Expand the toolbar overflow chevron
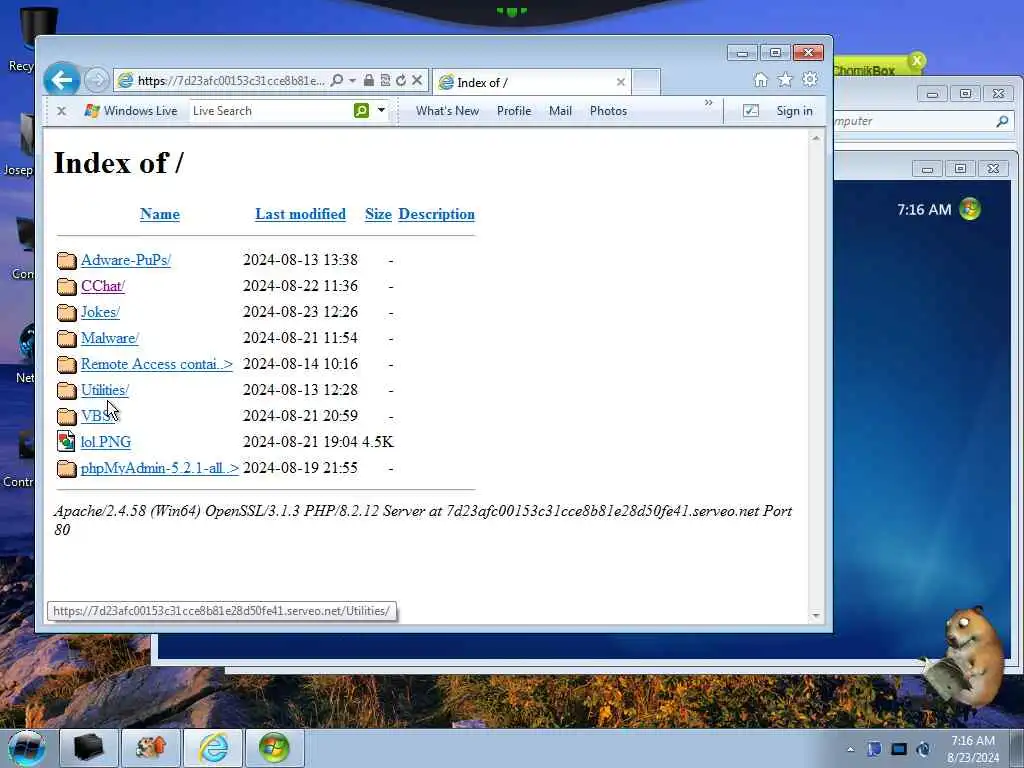 pyautogui.click(x=709, y=103)
